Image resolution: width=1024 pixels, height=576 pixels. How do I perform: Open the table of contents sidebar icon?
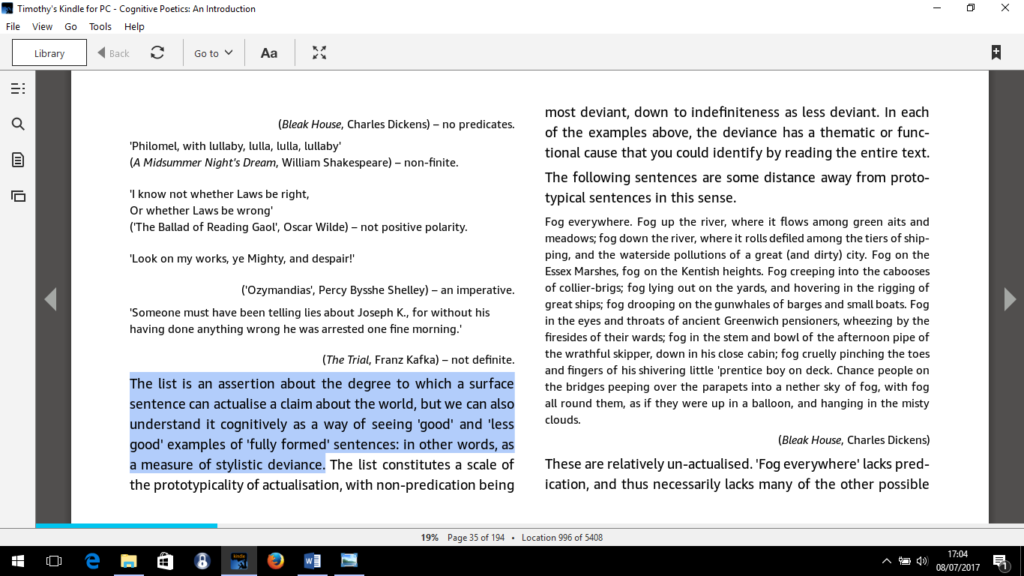[x=17, y=88]
